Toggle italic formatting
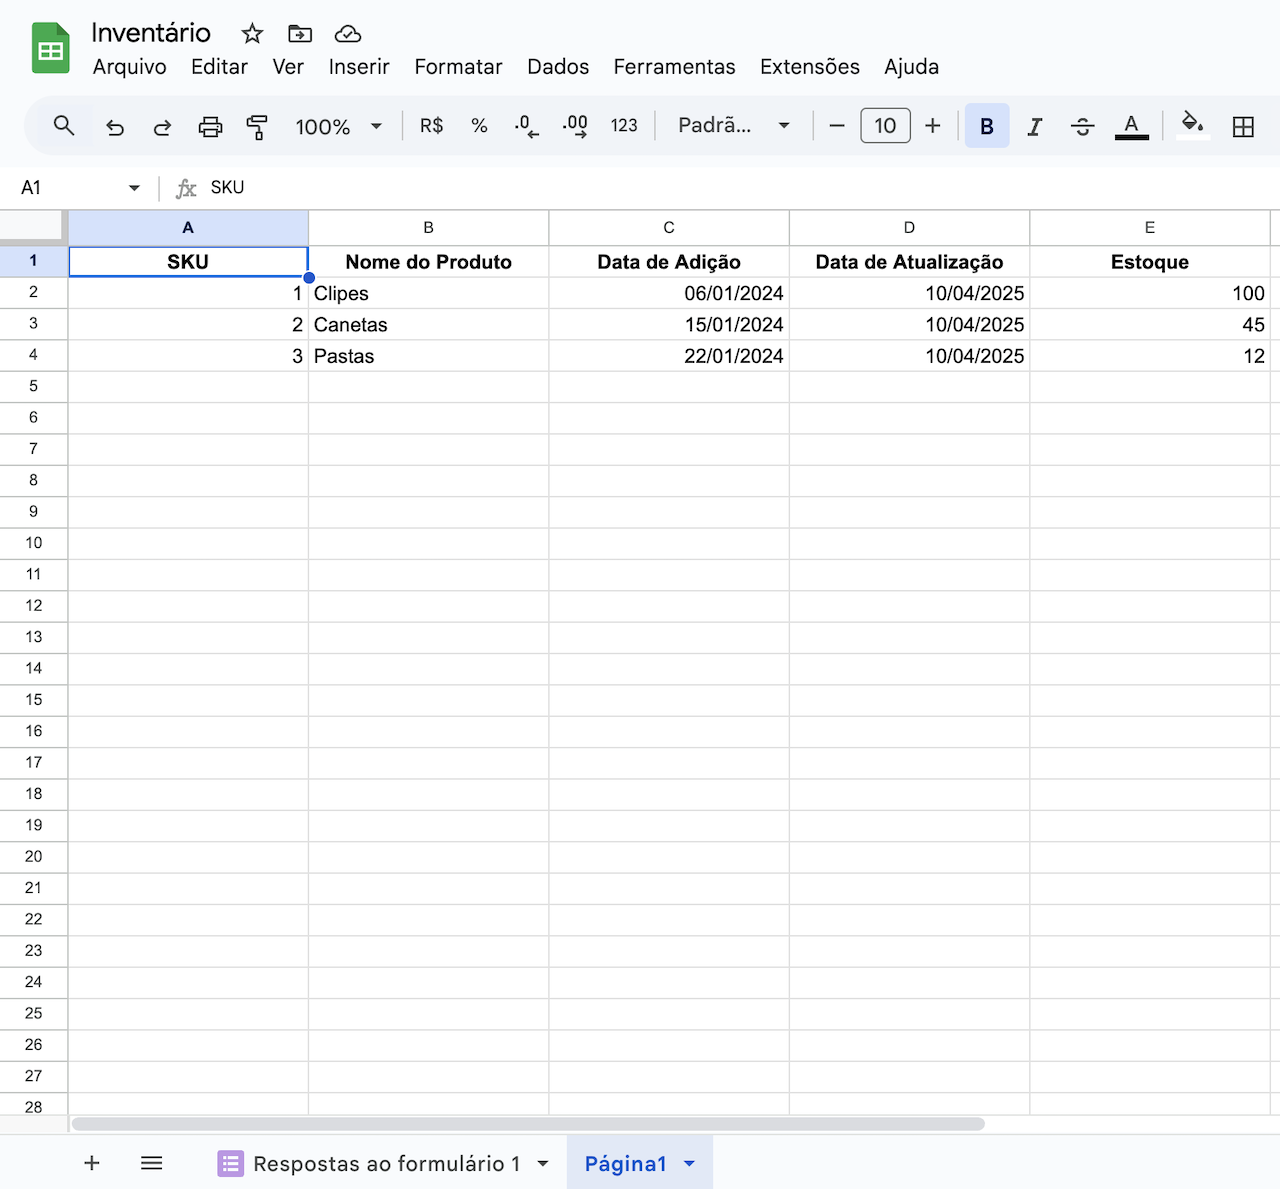This screenshot has height=1189, width=1280. click(x=1035, y=127)
